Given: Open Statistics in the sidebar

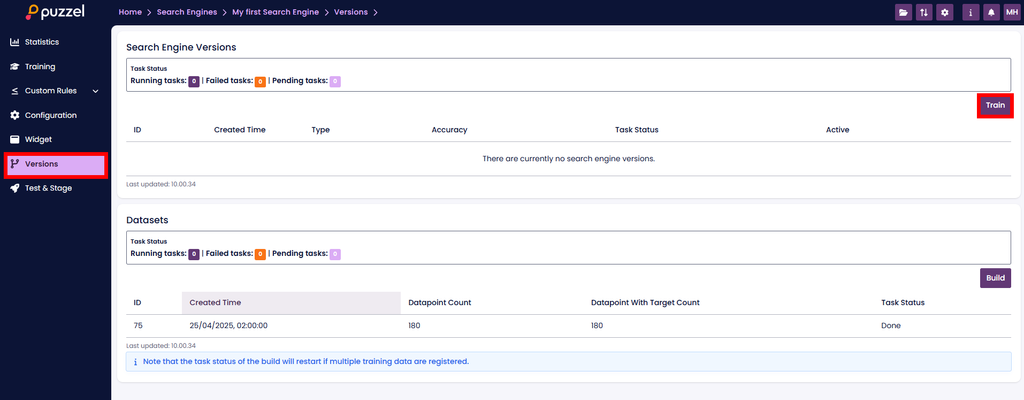Looking at the screenshot, I should (x=41, y=42).
